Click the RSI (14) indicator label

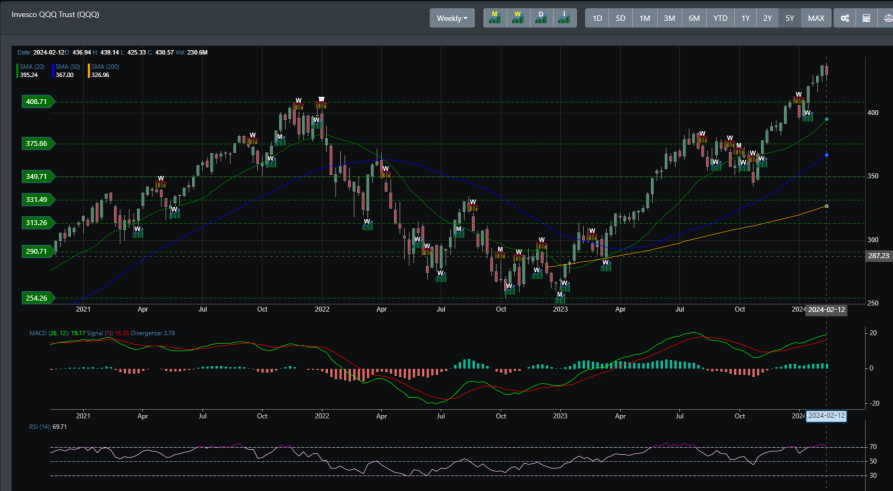pyautogui.click(x=40, y=427)
